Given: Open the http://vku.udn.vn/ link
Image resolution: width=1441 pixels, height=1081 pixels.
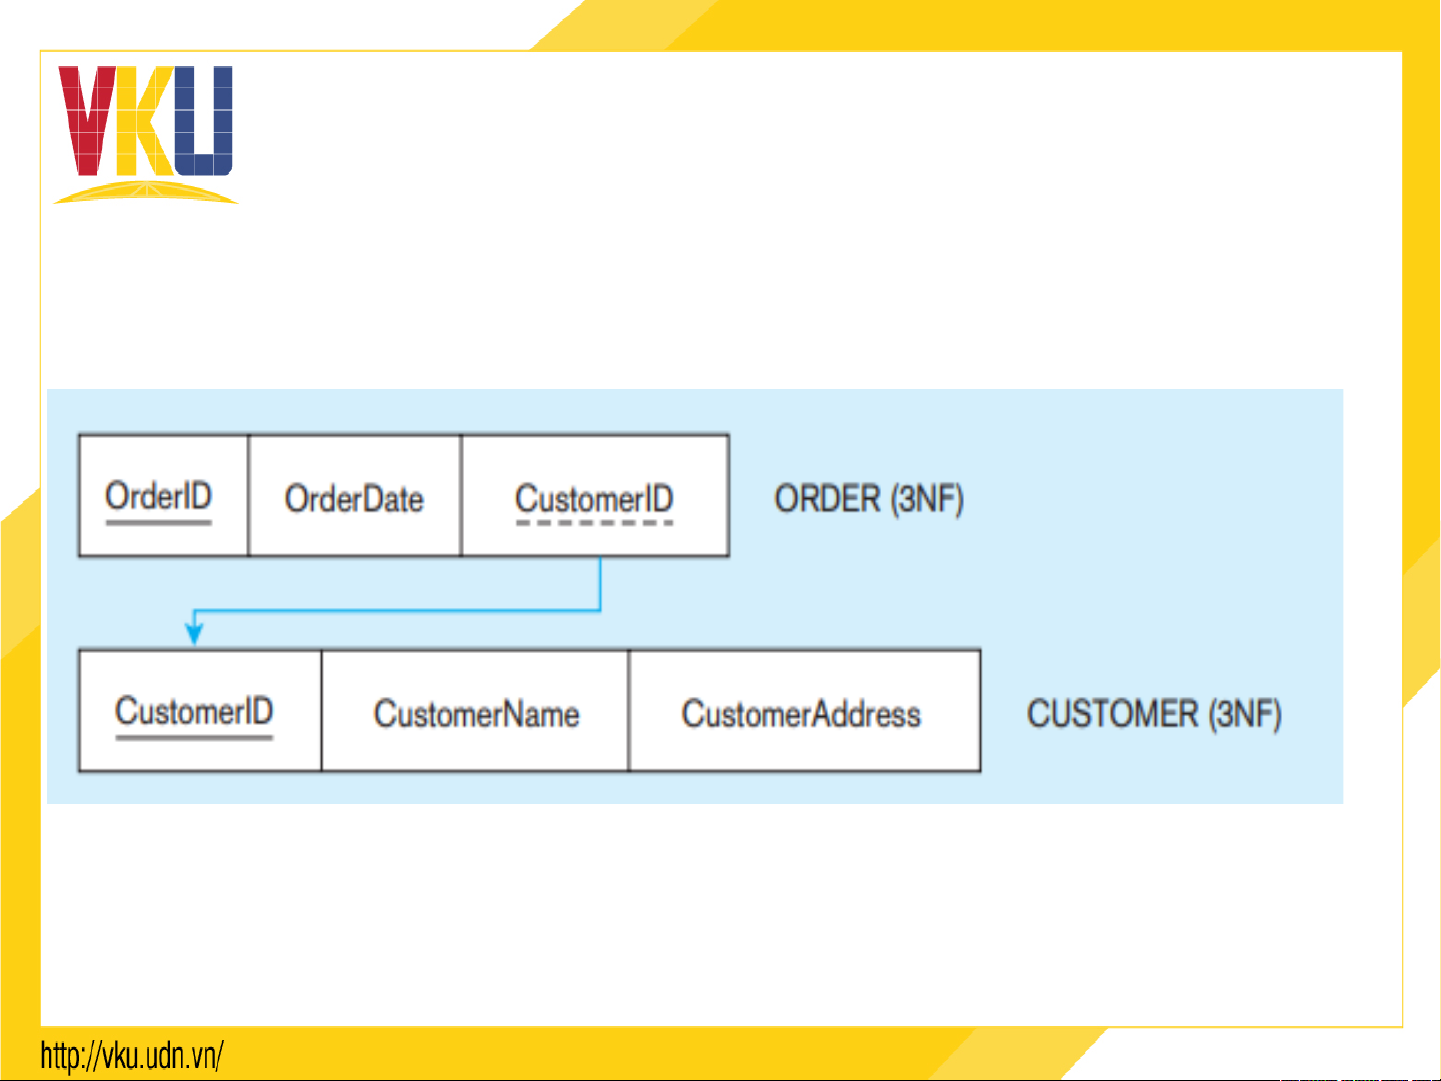Looking at the screenshot, I should (132, 1056).
